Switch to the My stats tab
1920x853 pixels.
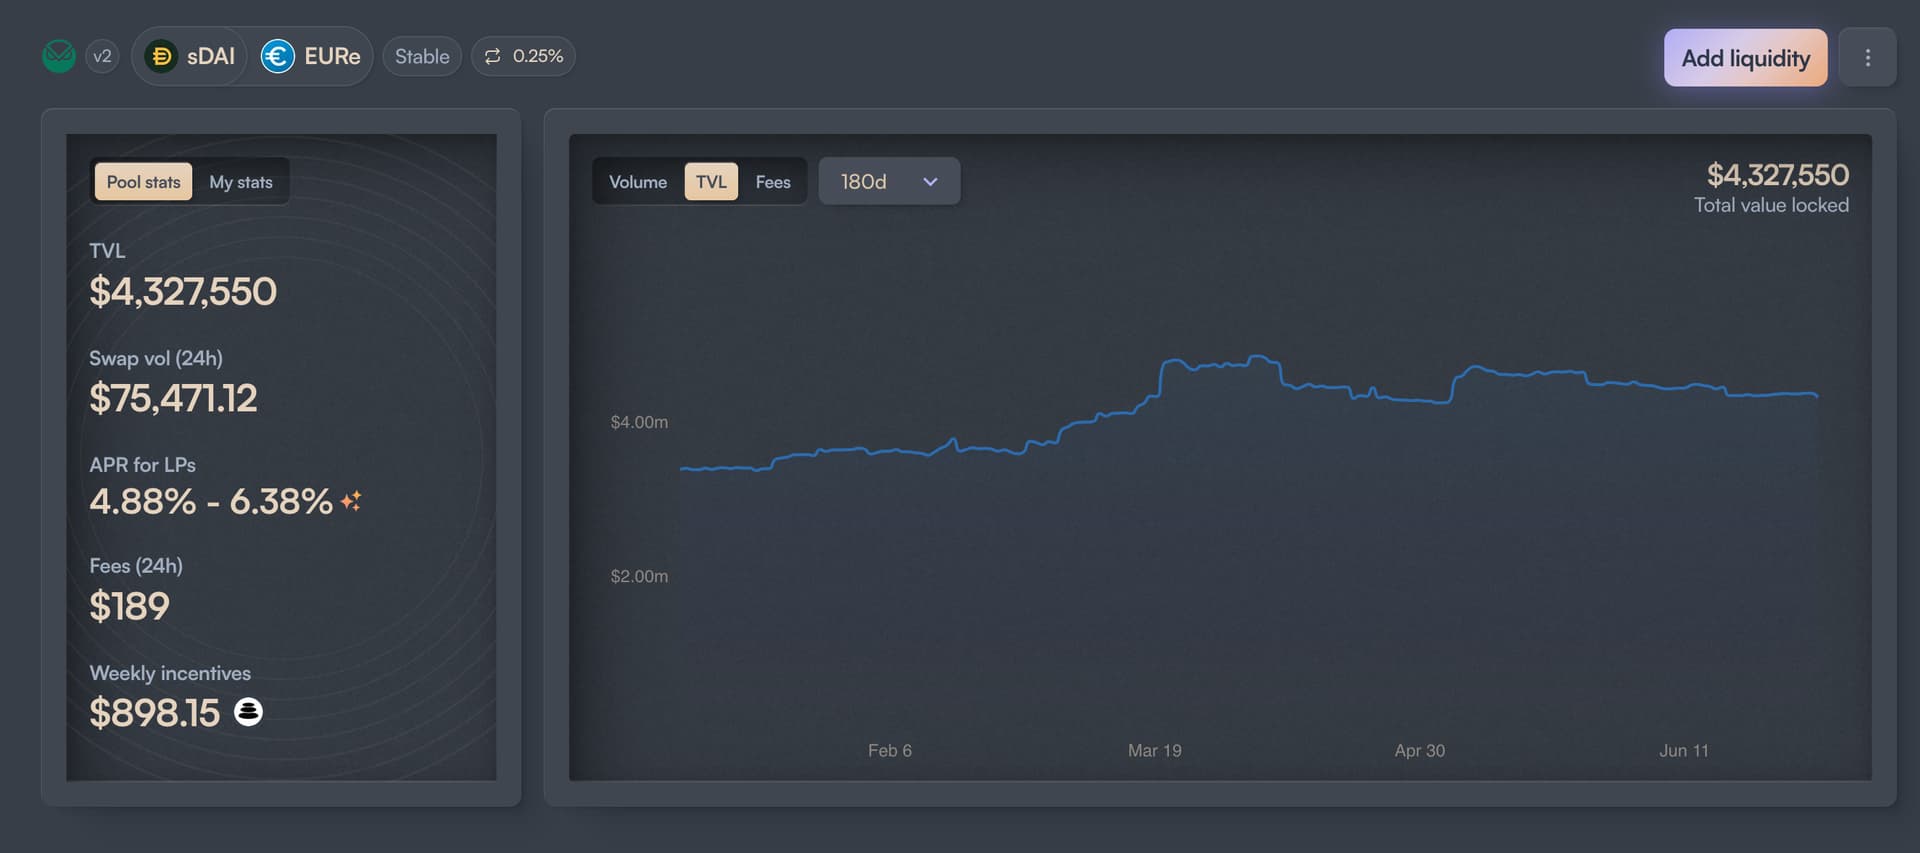pos(241,182)
